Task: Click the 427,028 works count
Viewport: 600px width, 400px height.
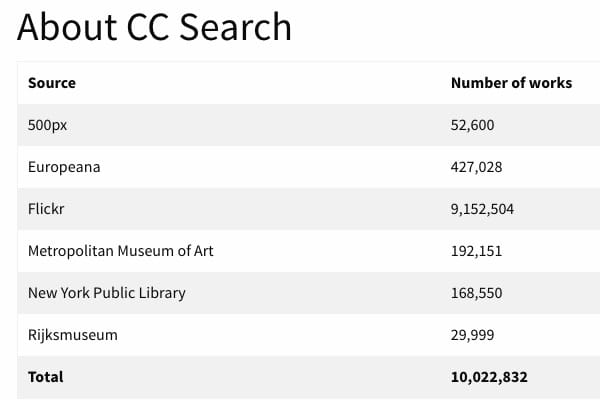Action: click(x=476, y=167)
